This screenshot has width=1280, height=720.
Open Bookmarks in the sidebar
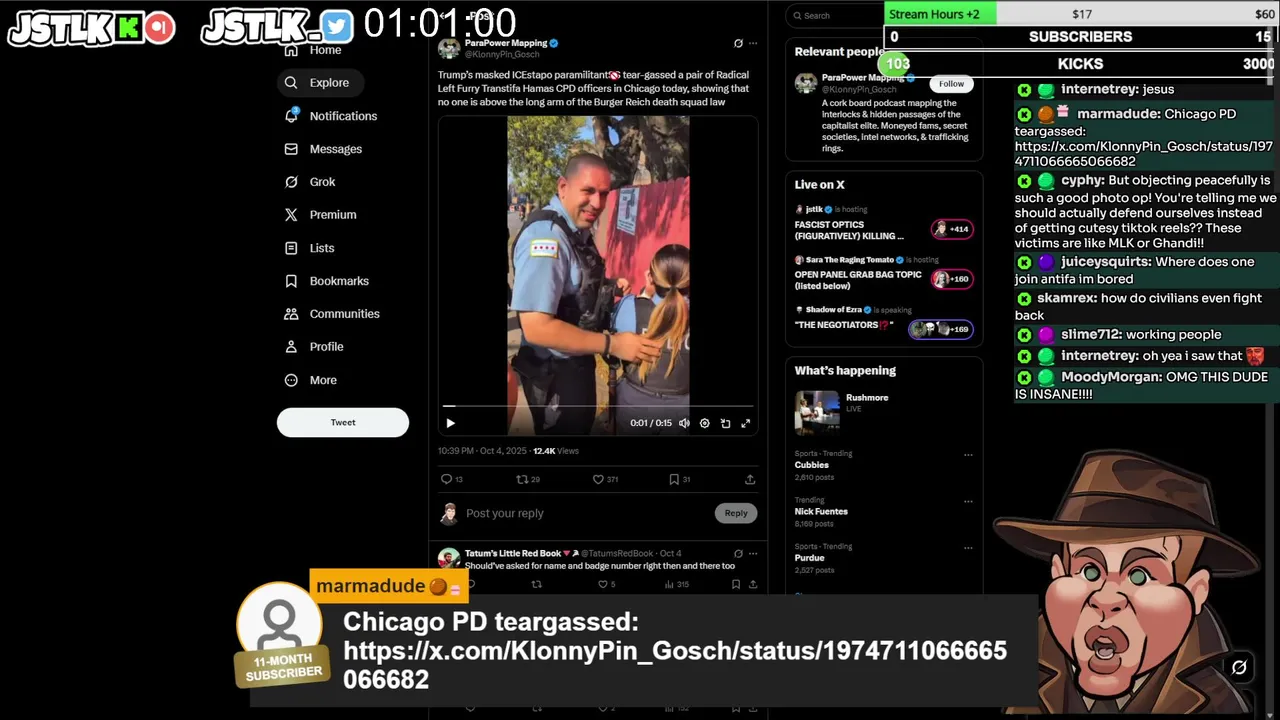tap(327, 281)
